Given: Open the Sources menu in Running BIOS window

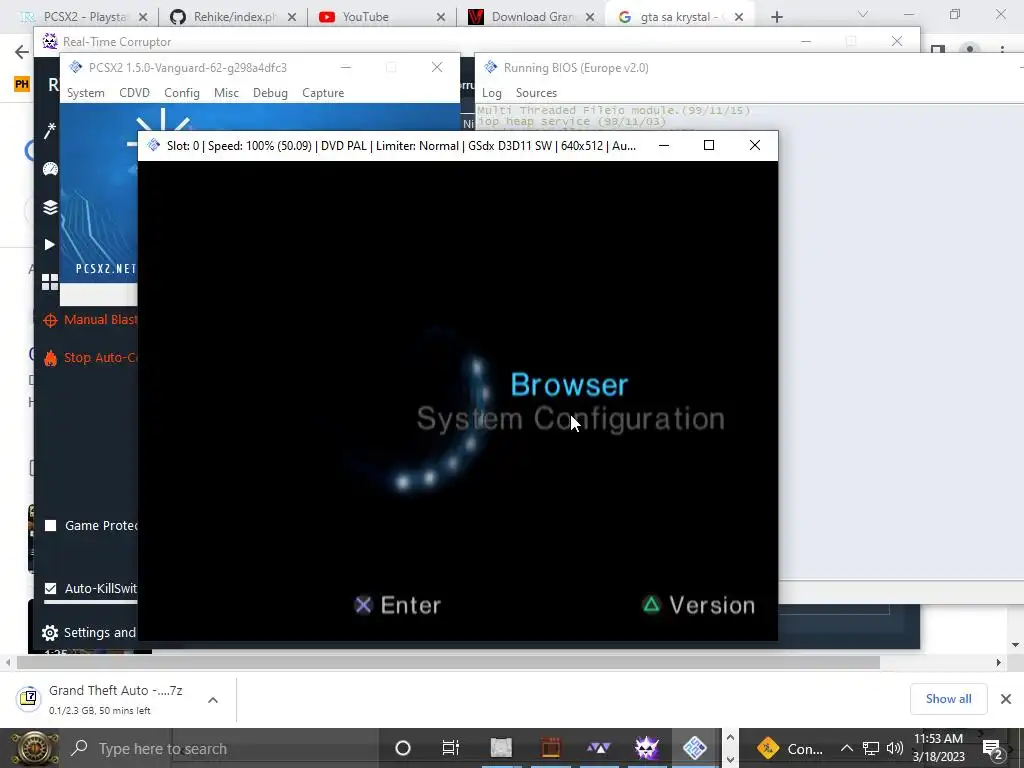Looking at the screenshot, I should click(536, 93).
